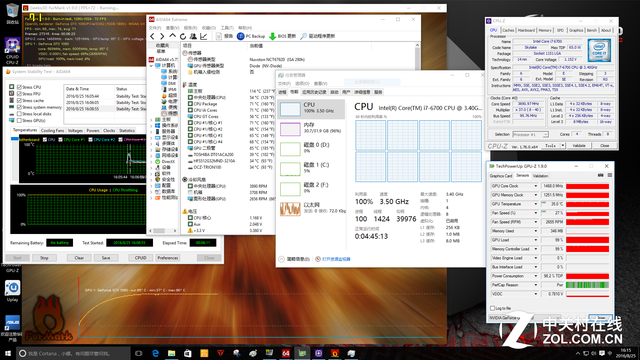Click BIOS update green arrow icon
This screenshot has height=360, width=640.
(x=273, y=36)
